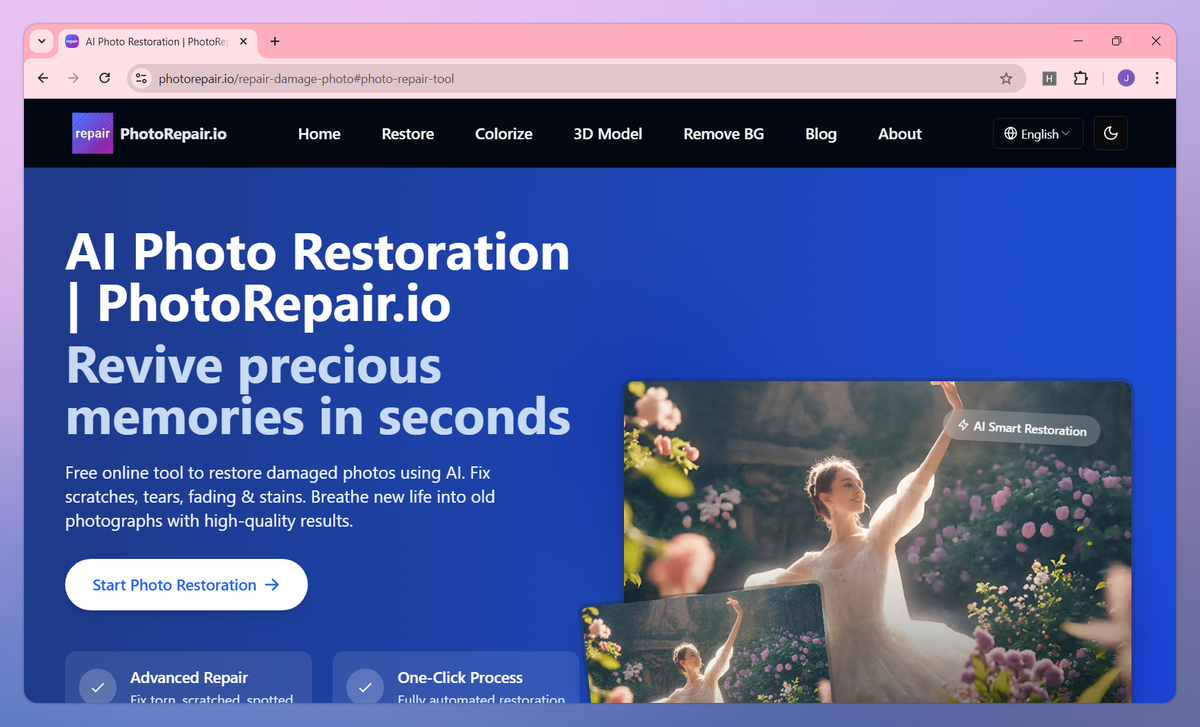Click the AI Photo Restoration main heading
The height and width of the screenshot is (727, 1200).
(x=317, y=278)
